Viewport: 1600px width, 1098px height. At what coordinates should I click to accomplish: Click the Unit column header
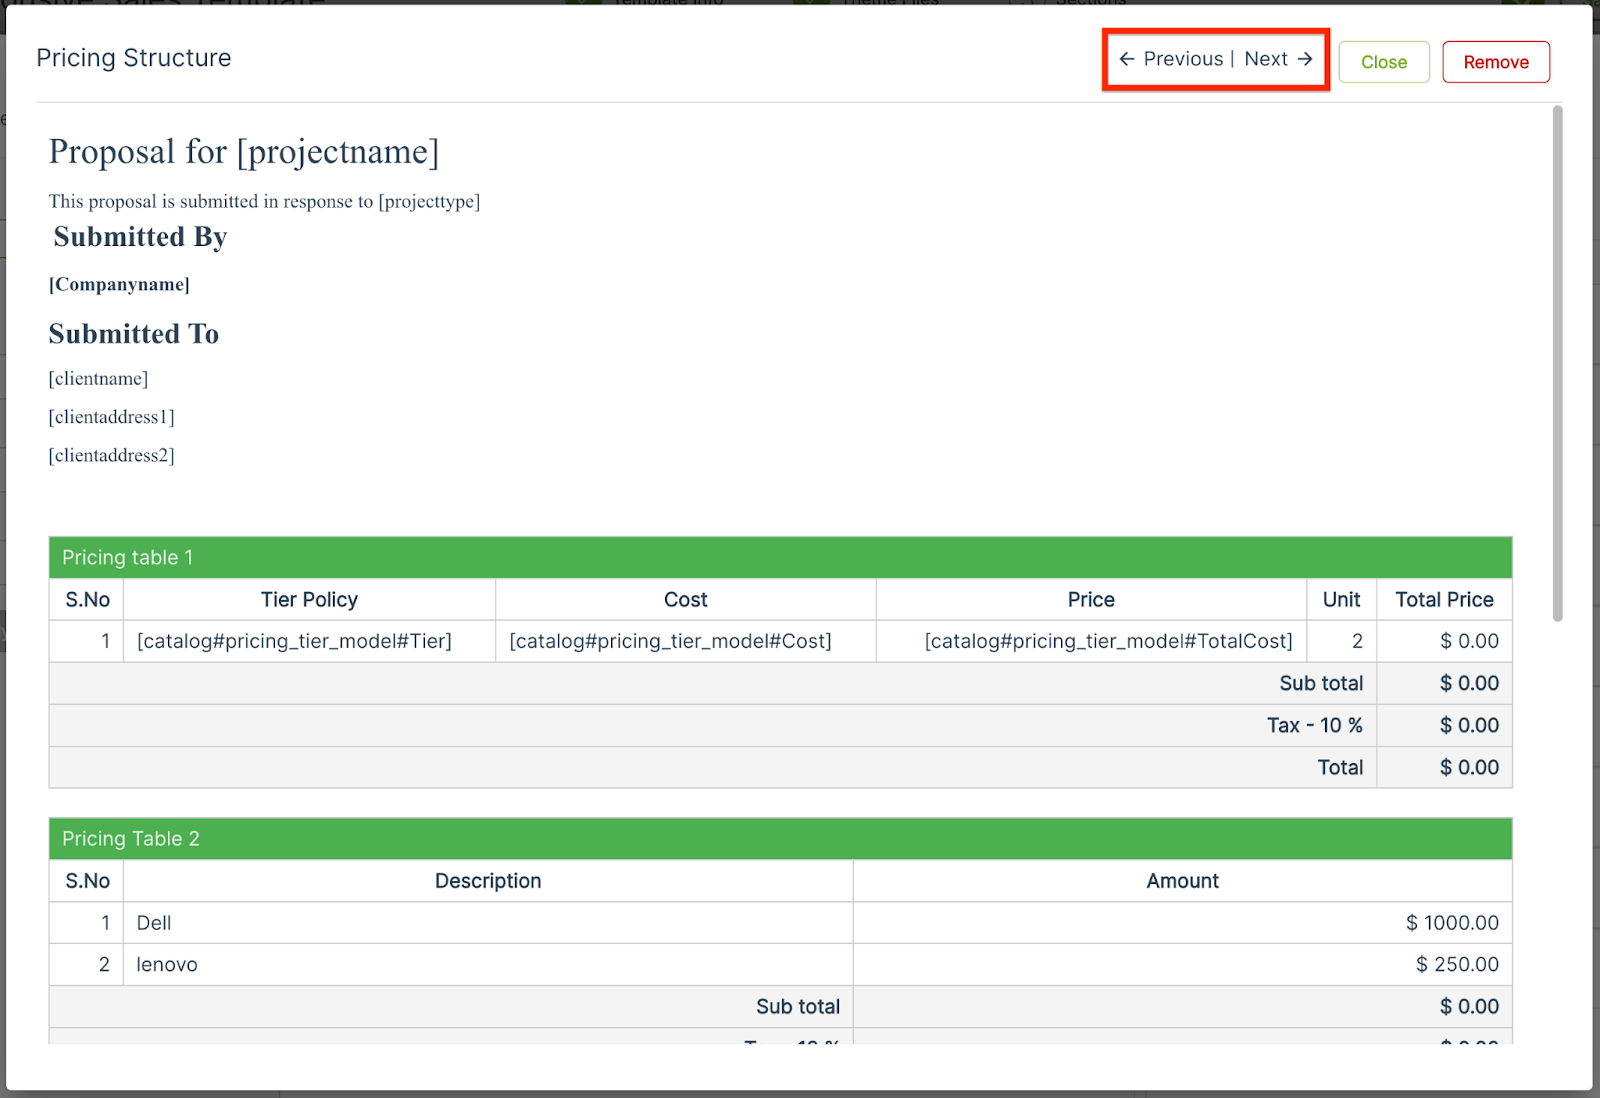tap(1341, 599)
